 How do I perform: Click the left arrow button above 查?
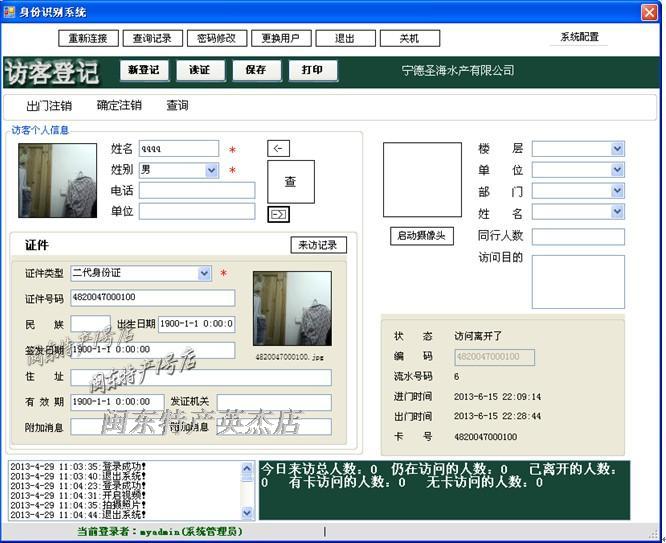click(278, 148)
